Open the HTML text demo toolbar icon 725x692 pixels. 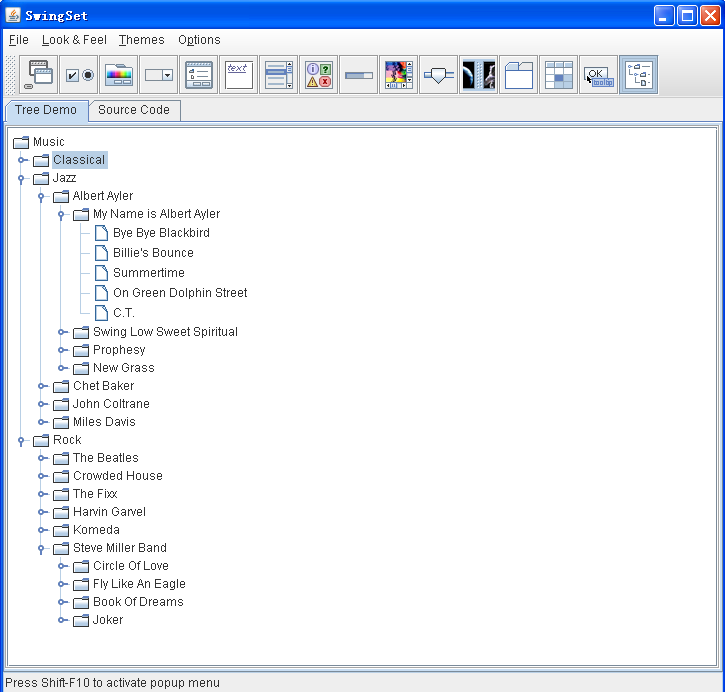pyautogui.click(x=239, y=75)
